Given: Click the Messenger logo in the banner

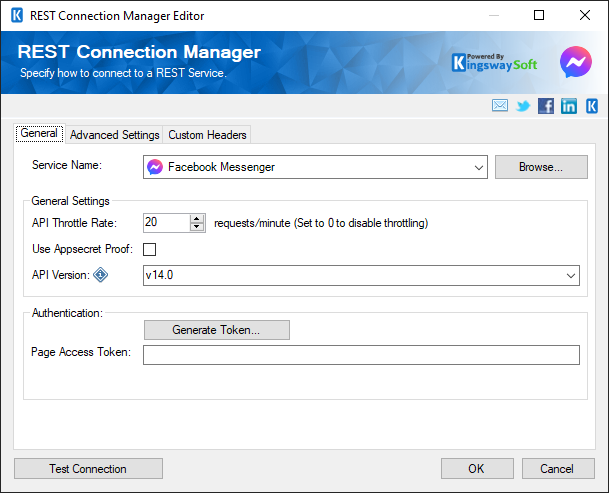Looking at the screenshot, I should pyautogui.click(x=576, y=62).
